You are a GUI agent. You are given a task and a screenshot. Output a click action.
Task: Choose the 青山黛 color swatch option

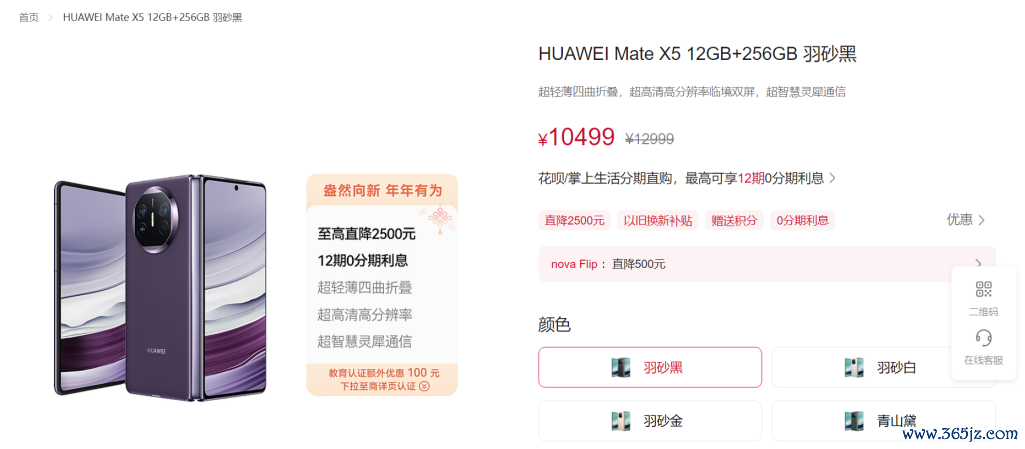(x=883, y=421)
